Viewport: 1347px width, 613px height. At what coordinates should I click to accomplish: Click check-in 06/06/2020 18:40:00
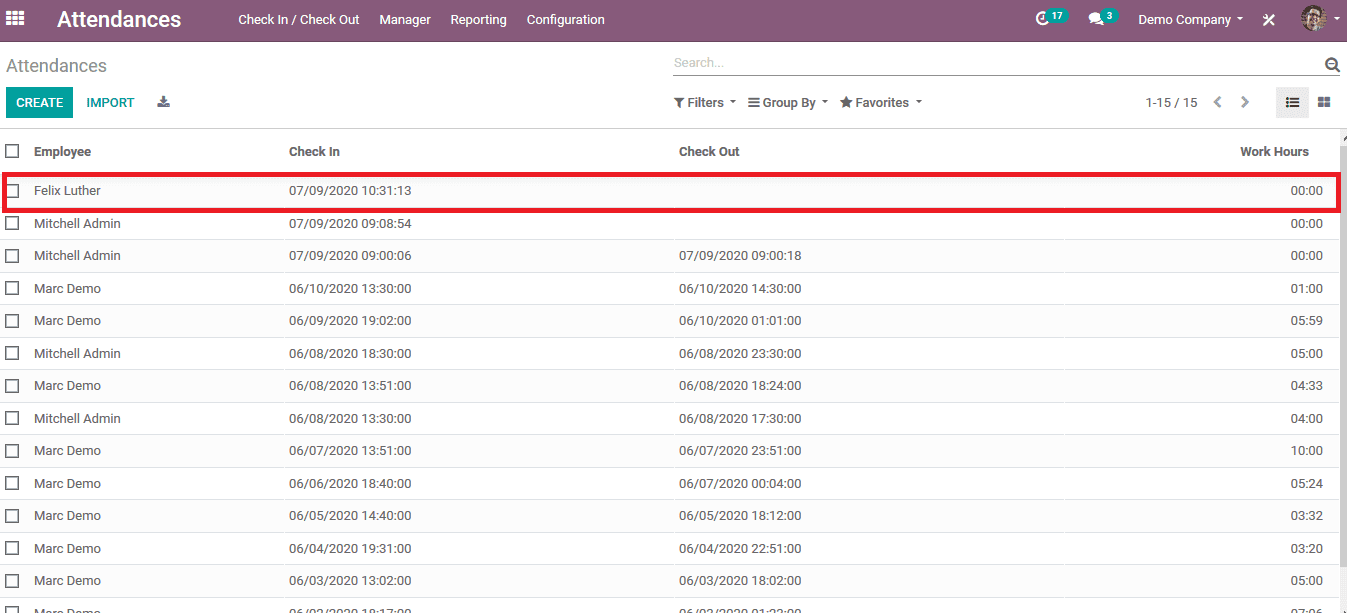click(x=350, y=484)
